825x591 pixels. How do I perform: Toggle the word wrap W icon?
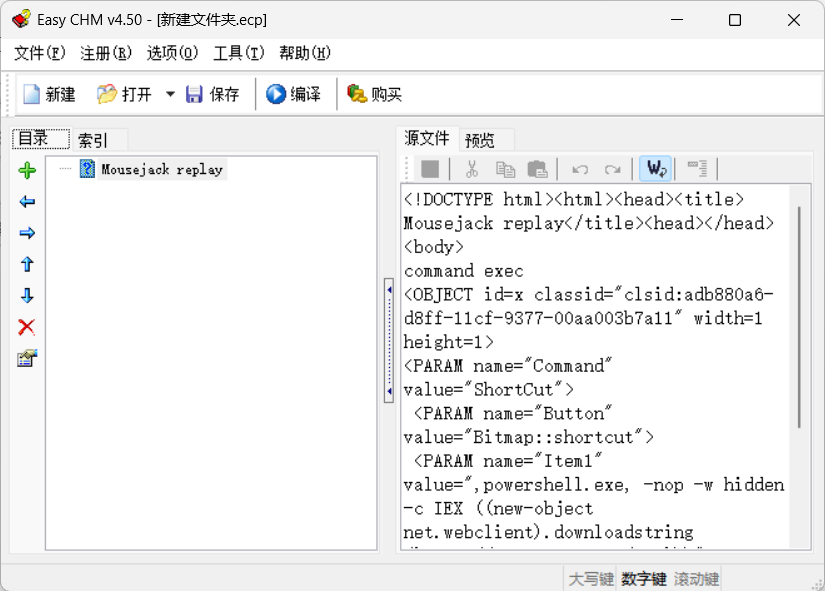click(x=656, y=169)
